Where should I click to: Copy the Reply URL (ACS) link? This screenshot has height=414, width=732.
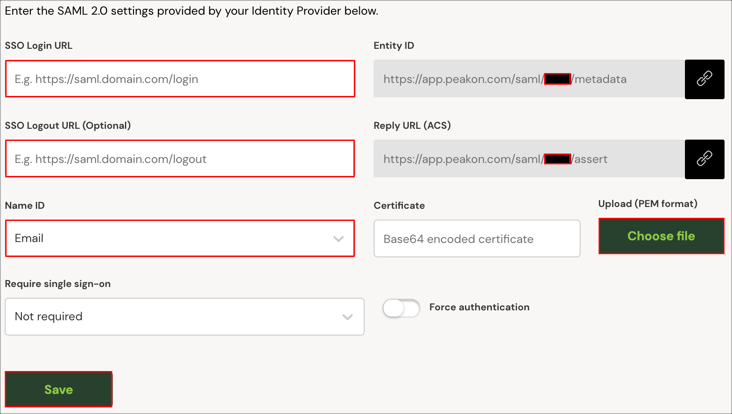(x=704, y=159)
